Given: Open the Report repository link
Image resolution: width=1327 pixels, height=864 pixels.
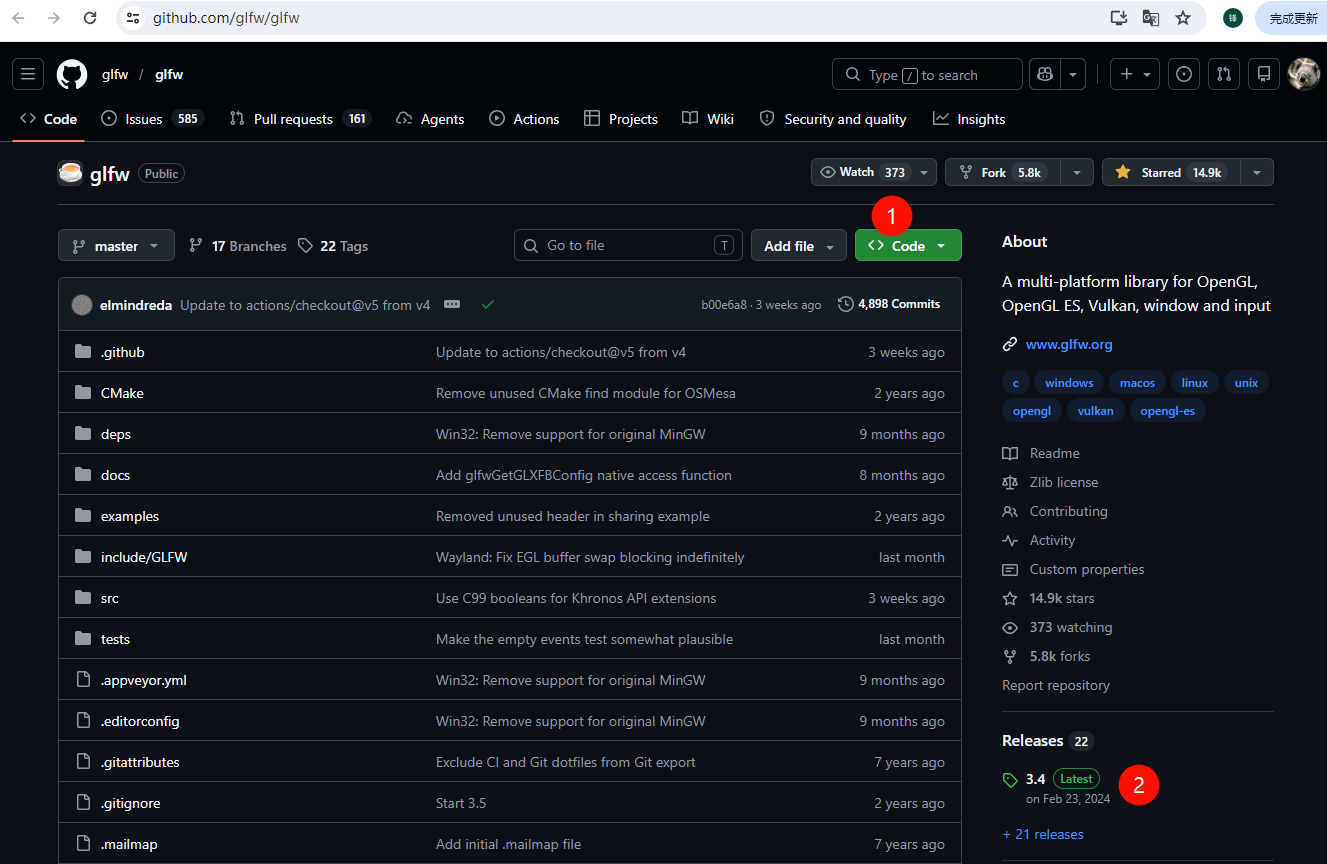Looking at the screenshot, I should 1056,685.
